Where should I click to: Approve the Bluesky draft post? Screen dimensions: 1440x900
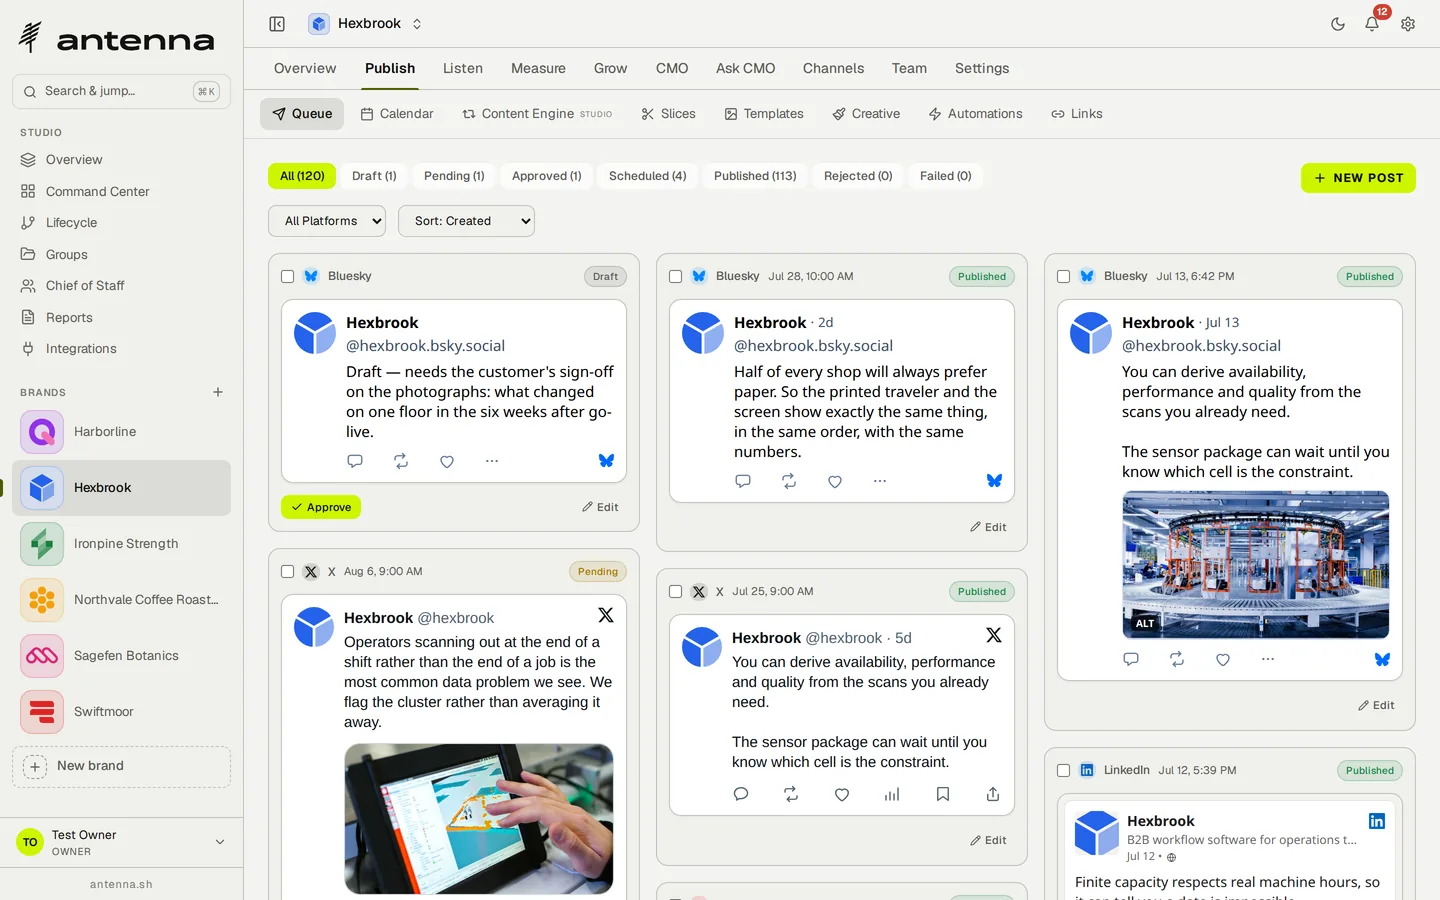tap(321, 507)
